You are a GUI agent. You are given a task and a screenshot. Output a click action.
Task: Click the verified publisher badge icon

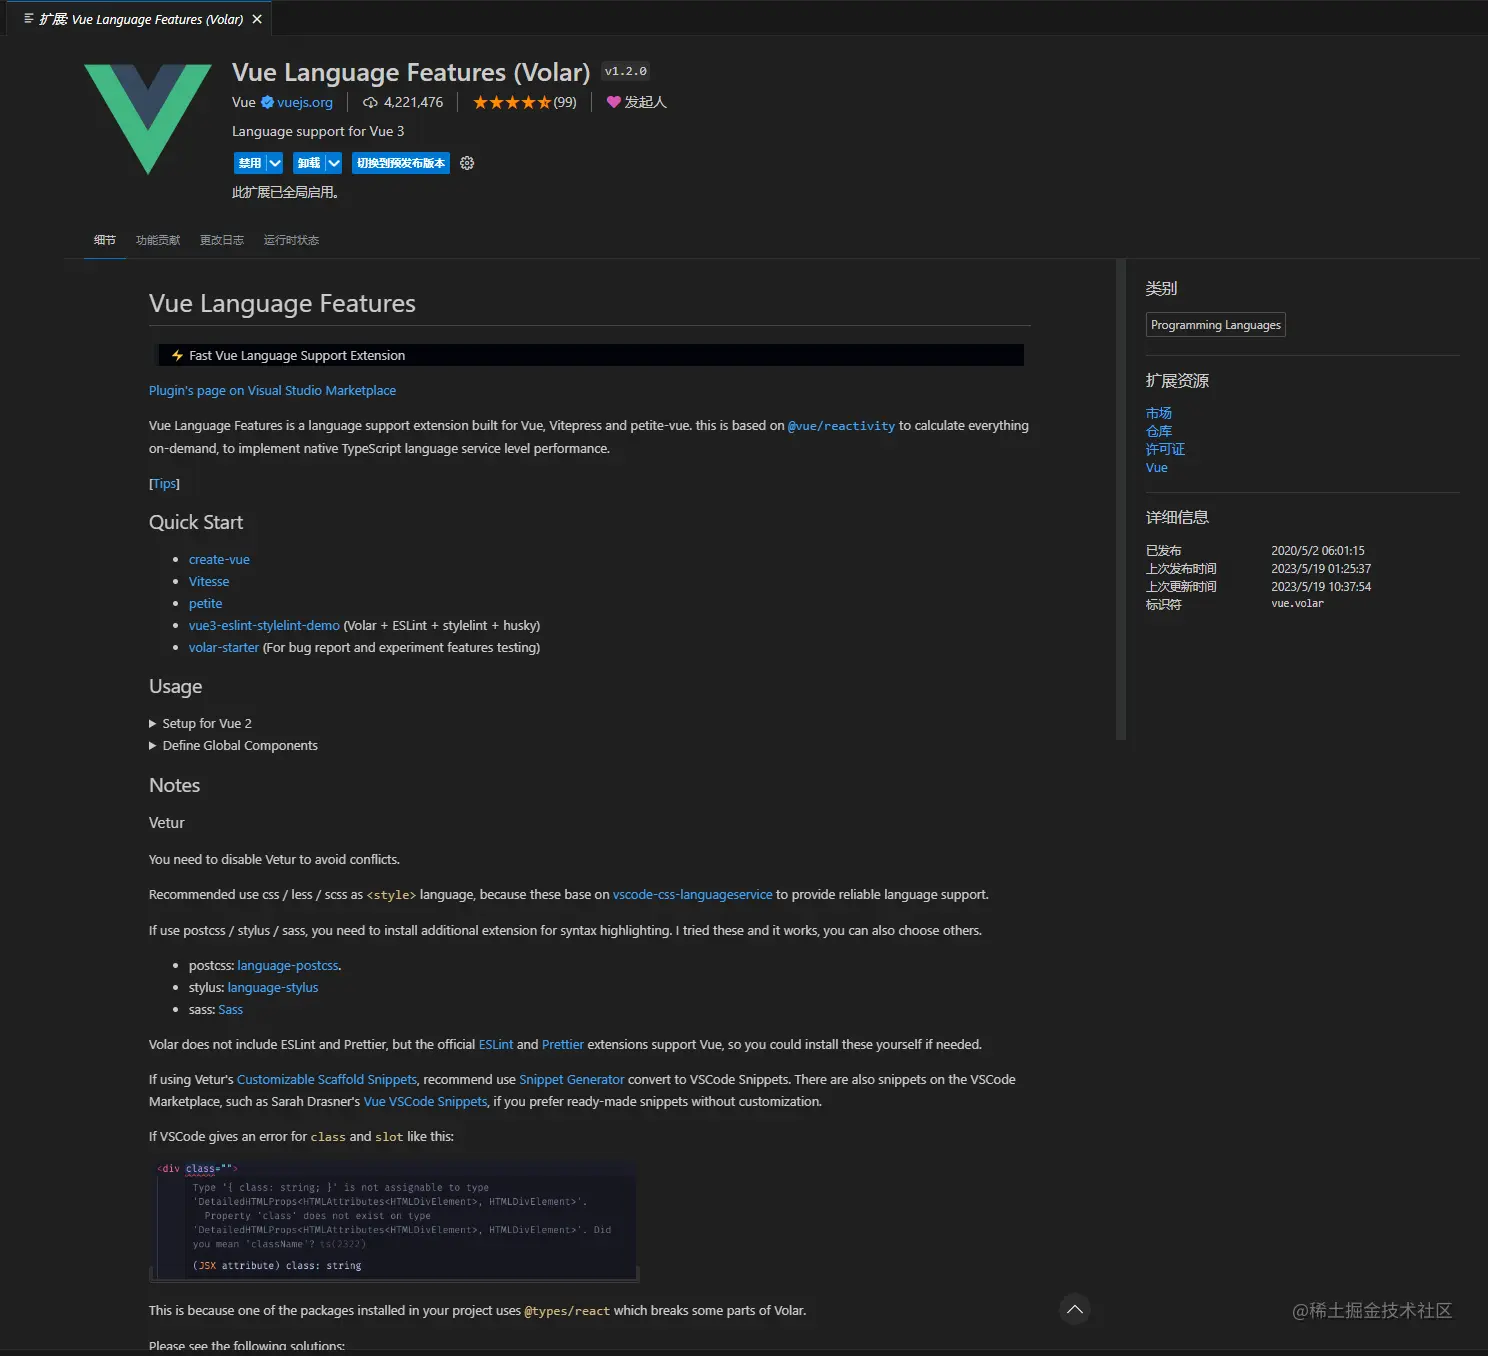point(267,102)
